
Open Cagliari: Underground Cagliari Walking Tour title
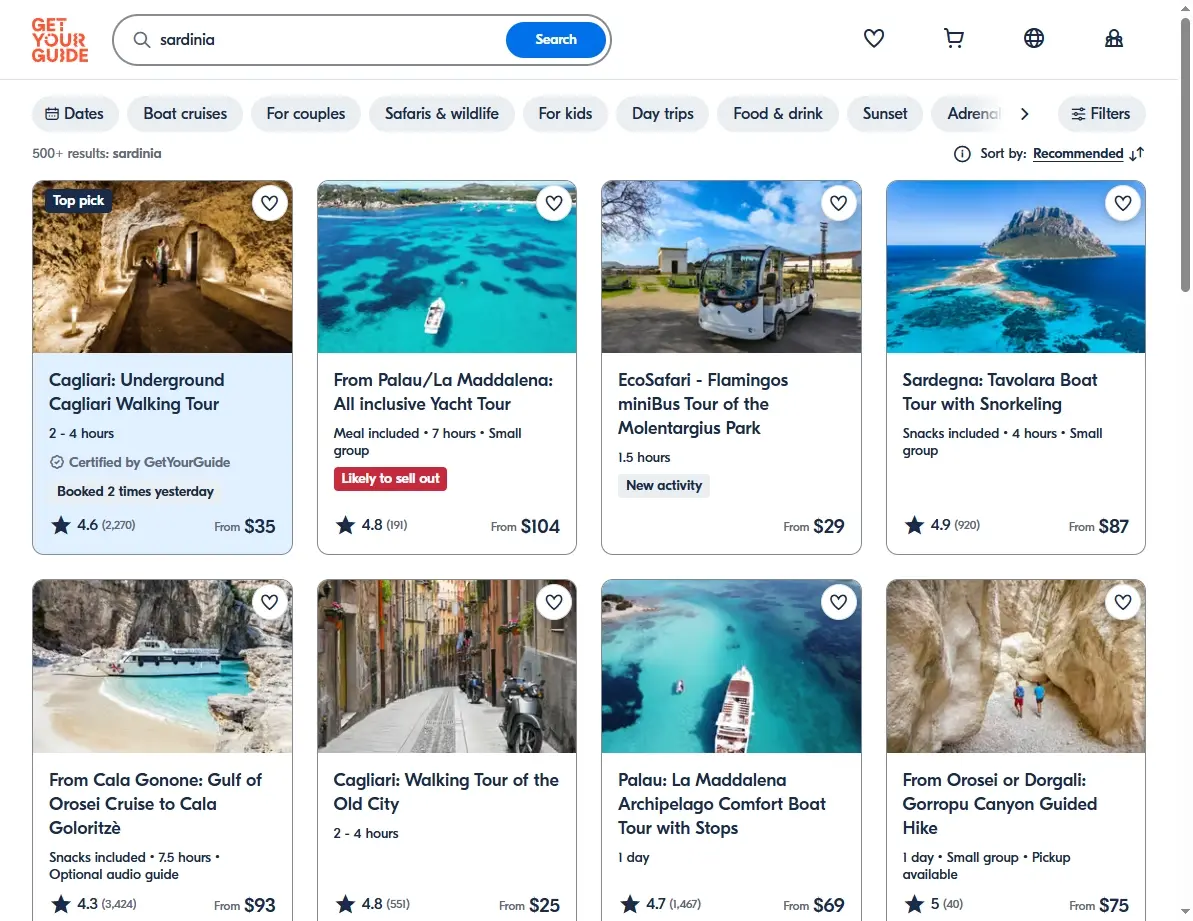[x=137, y=392]
